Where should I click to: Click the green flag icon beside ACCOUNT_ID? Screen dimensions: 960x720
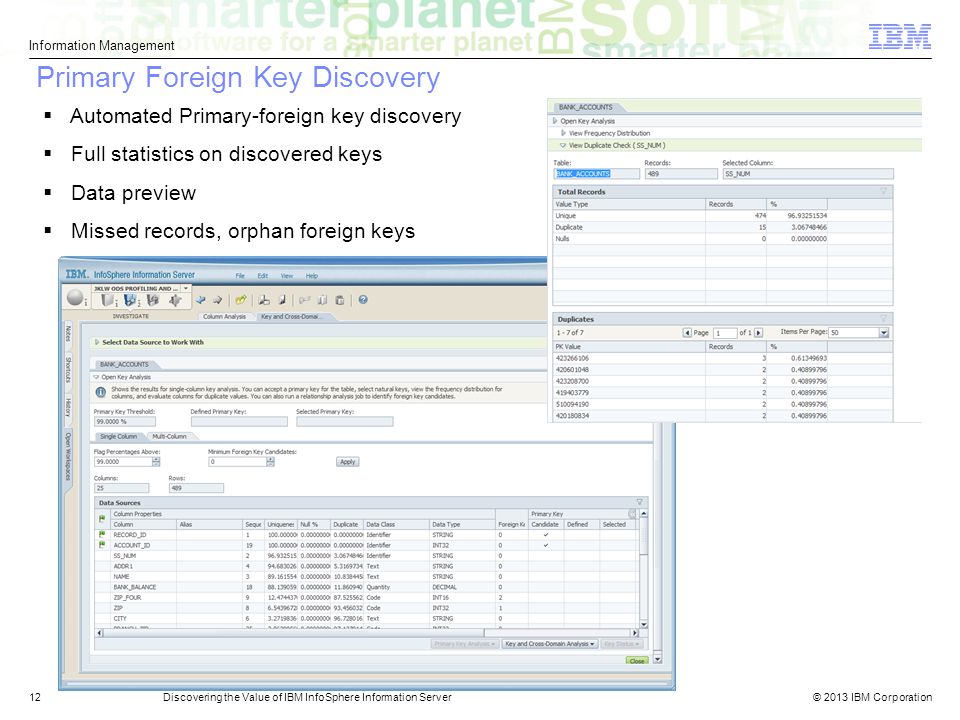pos(102,545)
